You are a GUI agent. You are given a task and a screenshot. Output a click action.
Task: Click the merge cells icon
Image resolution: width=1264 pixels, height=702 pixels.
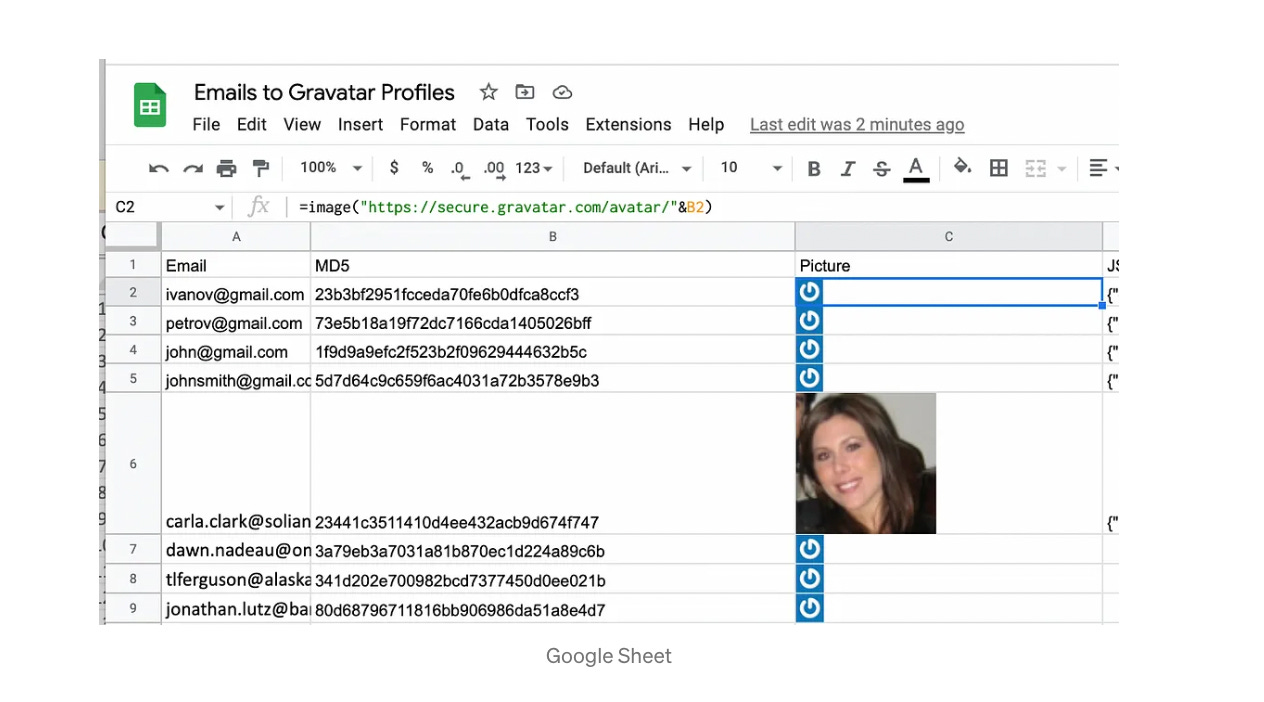tap(1035, 168)
